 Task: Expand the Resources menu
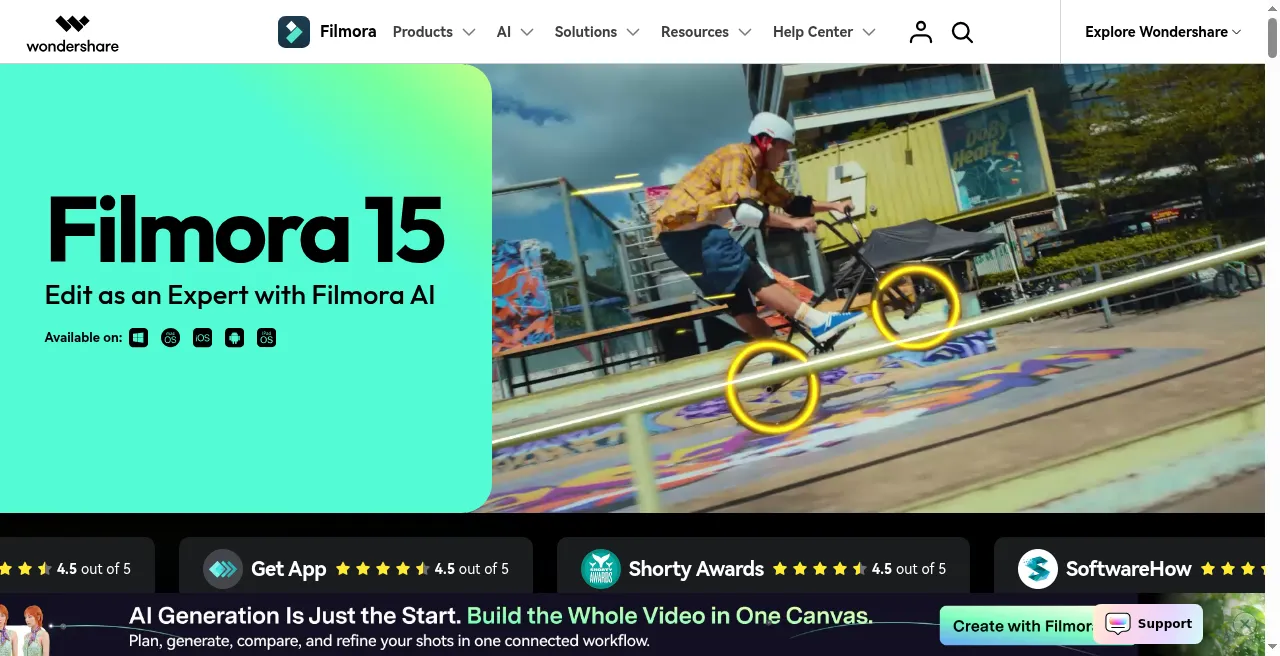(x=706, y=32)
